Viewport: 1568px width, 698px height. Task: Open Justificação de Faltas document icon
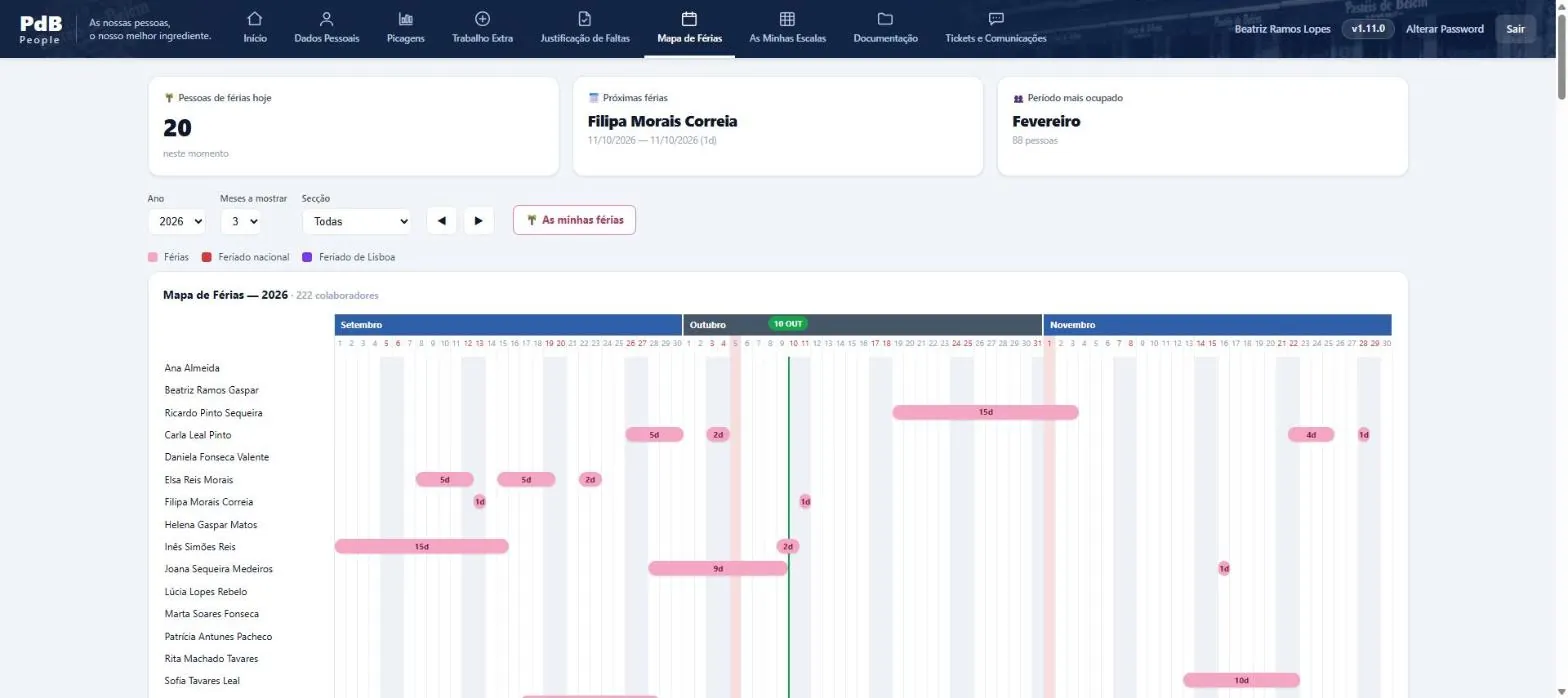(585, 18)
